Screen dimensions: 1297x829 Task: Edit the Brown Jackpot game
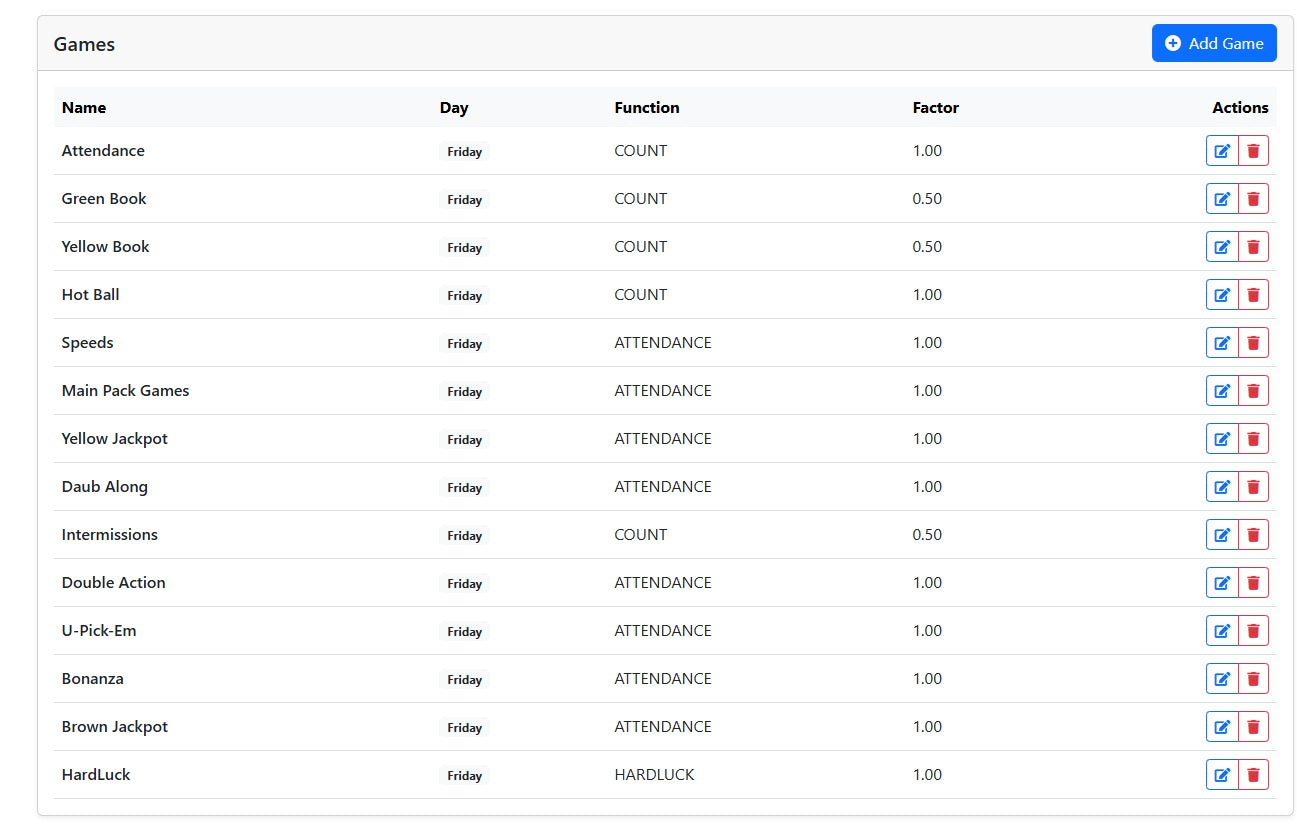point(1222,727)
